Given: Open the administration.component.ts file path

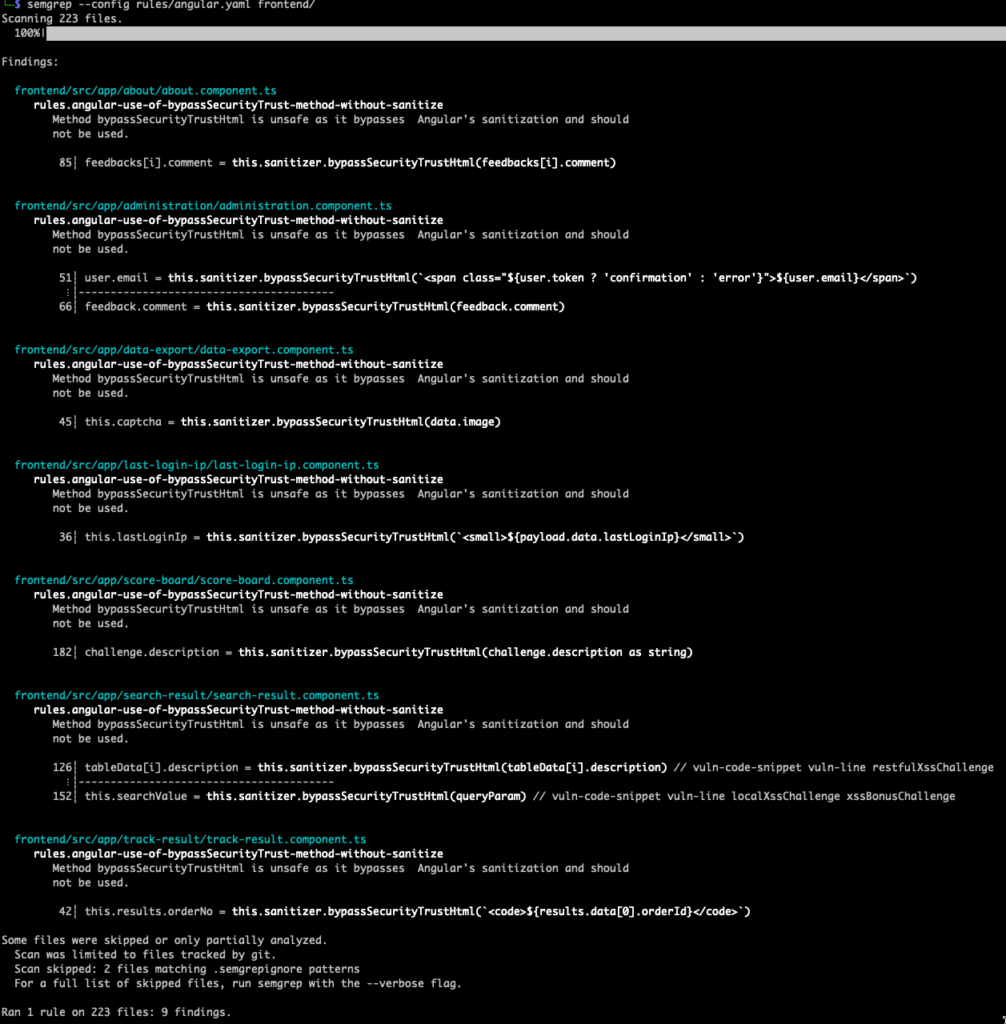Looking at the screenshot, I should (x=203, y=206).
